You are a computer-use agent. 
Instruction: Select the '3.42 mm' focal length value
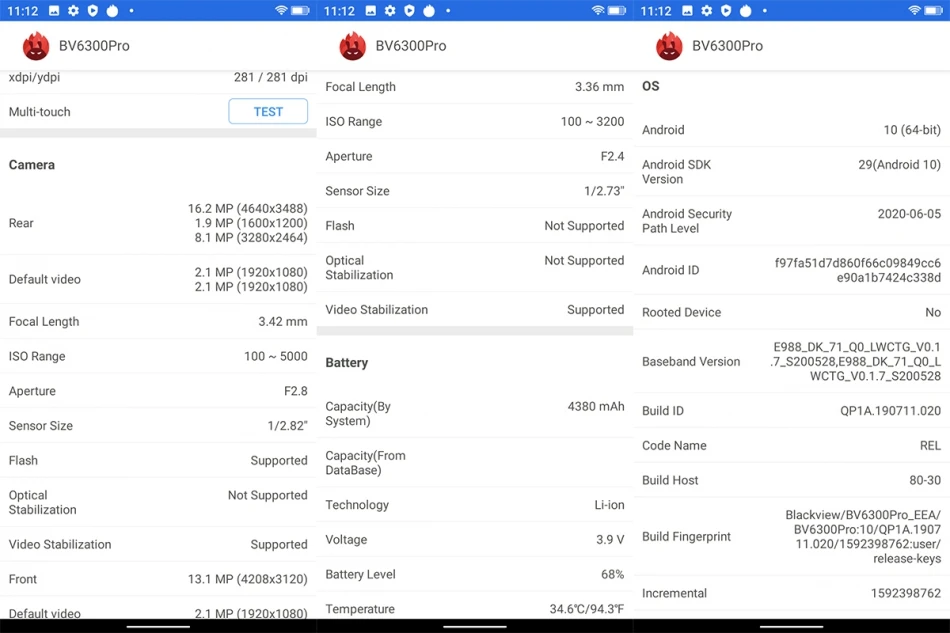click(x=283, y=322)
